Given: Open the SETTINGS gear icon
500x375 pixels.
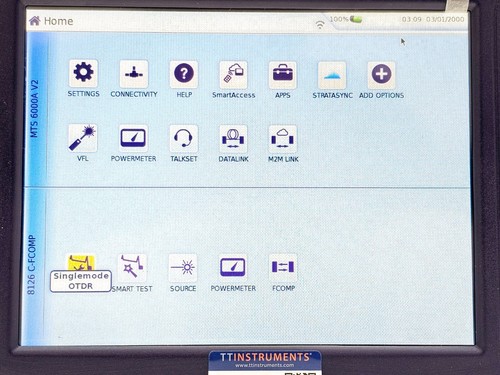Looking at the screenshot, I should click(83, 73).
